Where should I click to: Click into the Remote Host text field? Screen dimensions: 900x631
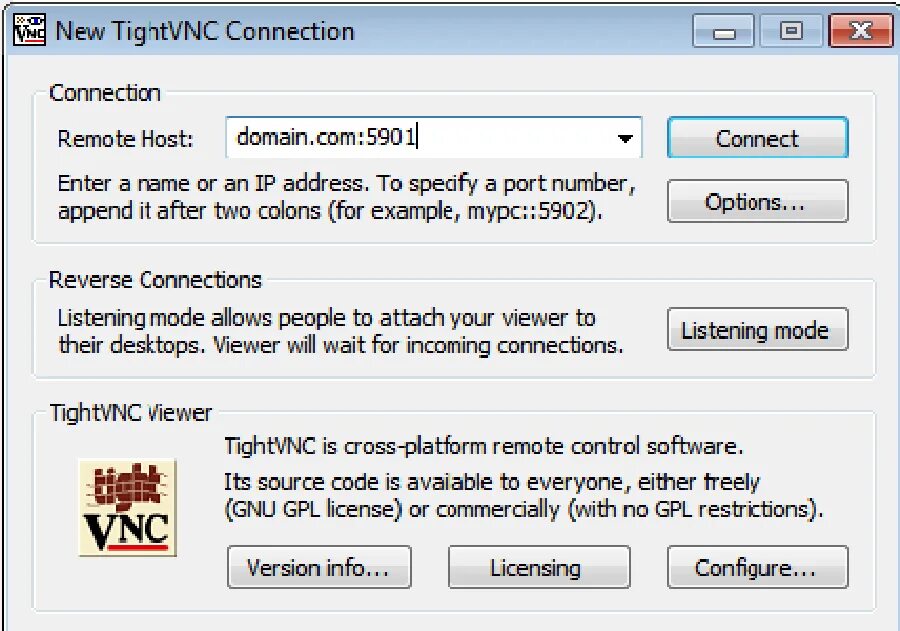point(433,138)
